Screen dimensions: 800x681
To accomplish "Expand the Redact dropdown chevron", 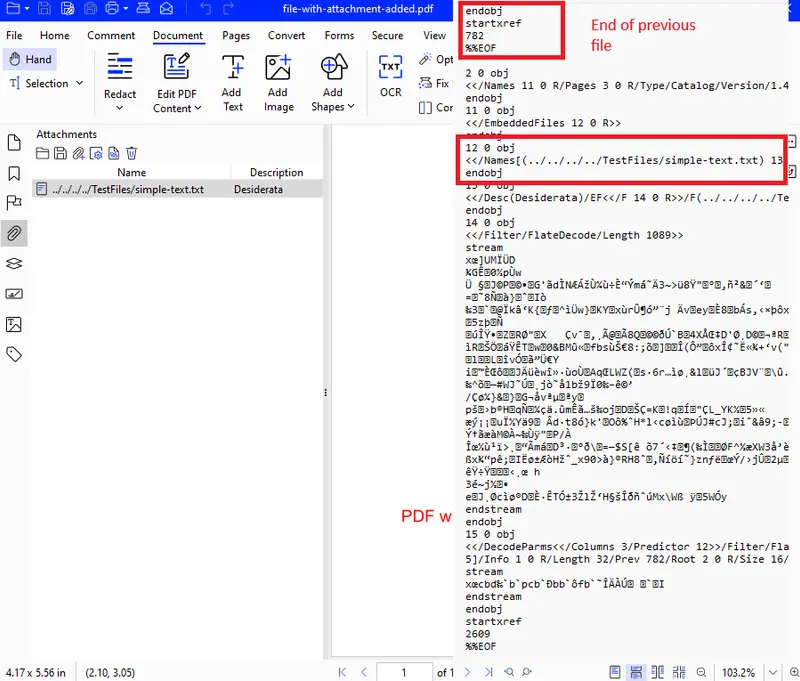I will (x=119, y=108).
